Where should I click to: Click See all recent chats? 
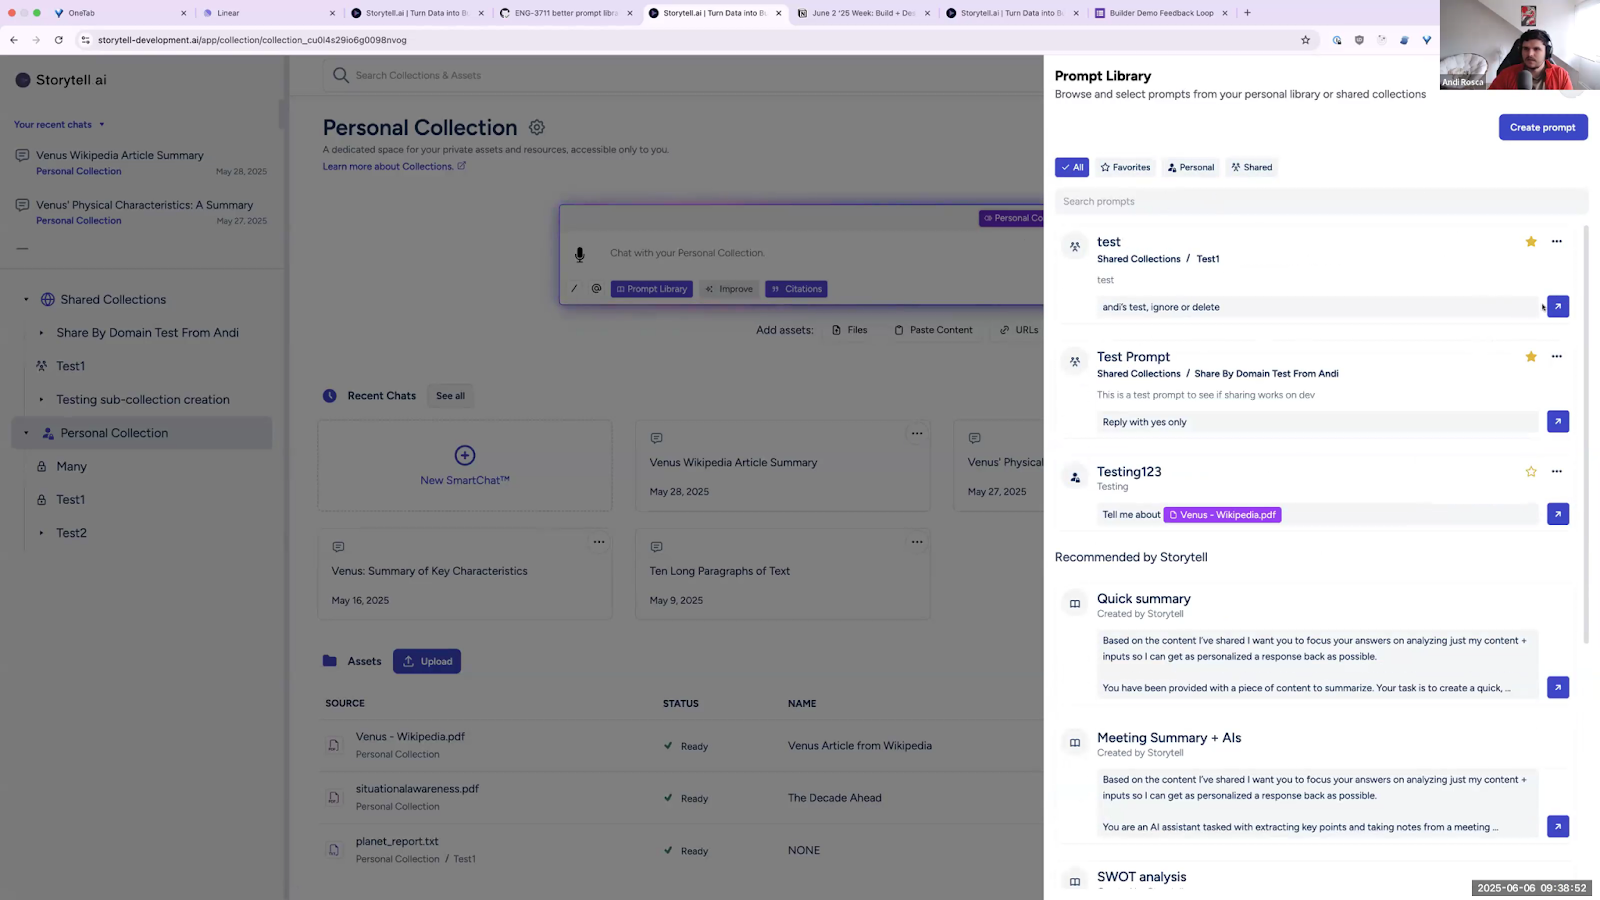pyautogui.click(x=450, y=396)
